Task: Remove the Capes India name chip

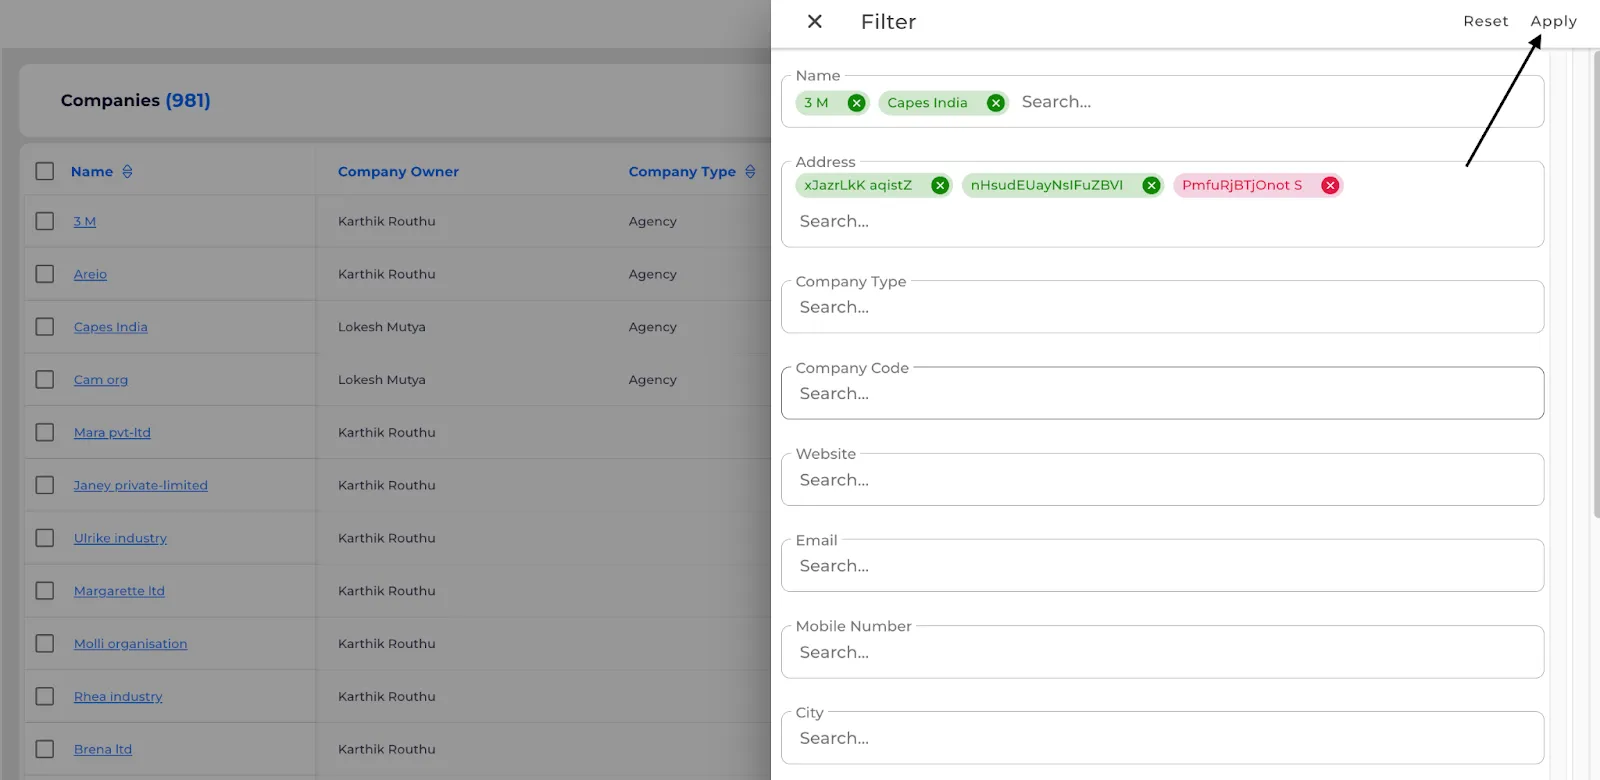Action: pyautogui.click(x=995, y=103)
